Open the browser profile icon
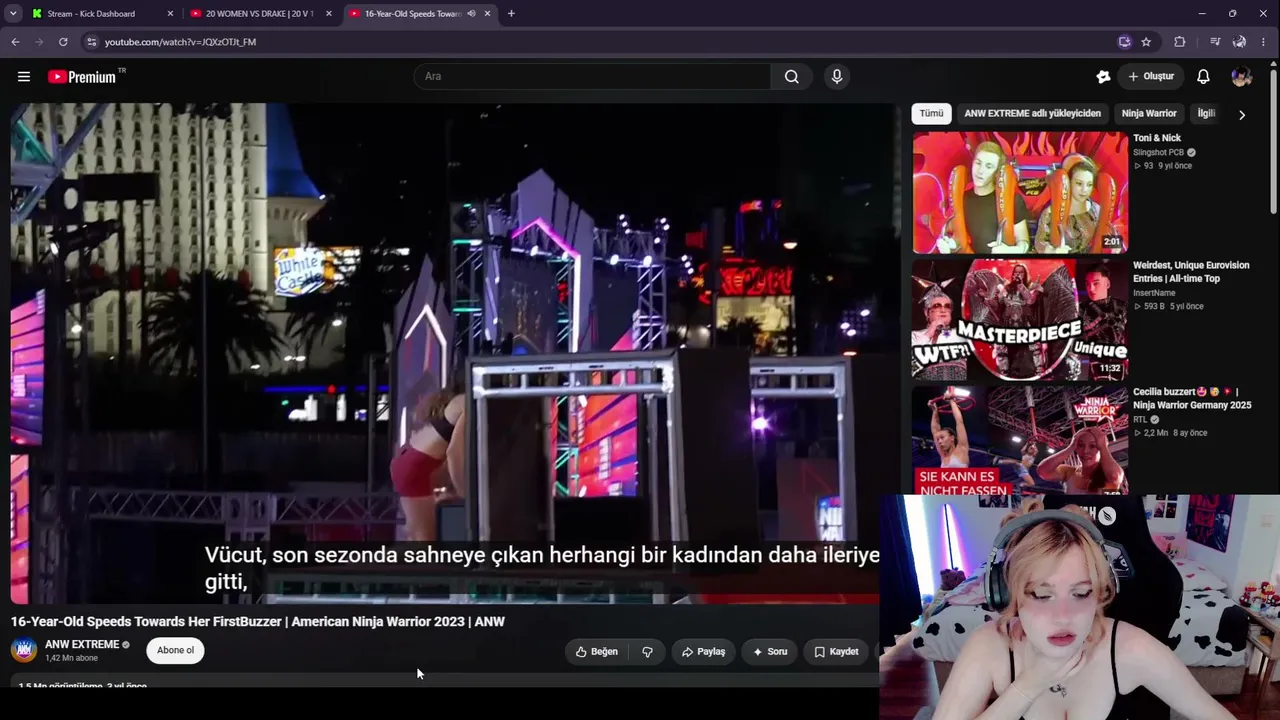Image resolution: width=1280 pixels, height=720 pixels. [1239, 42]
